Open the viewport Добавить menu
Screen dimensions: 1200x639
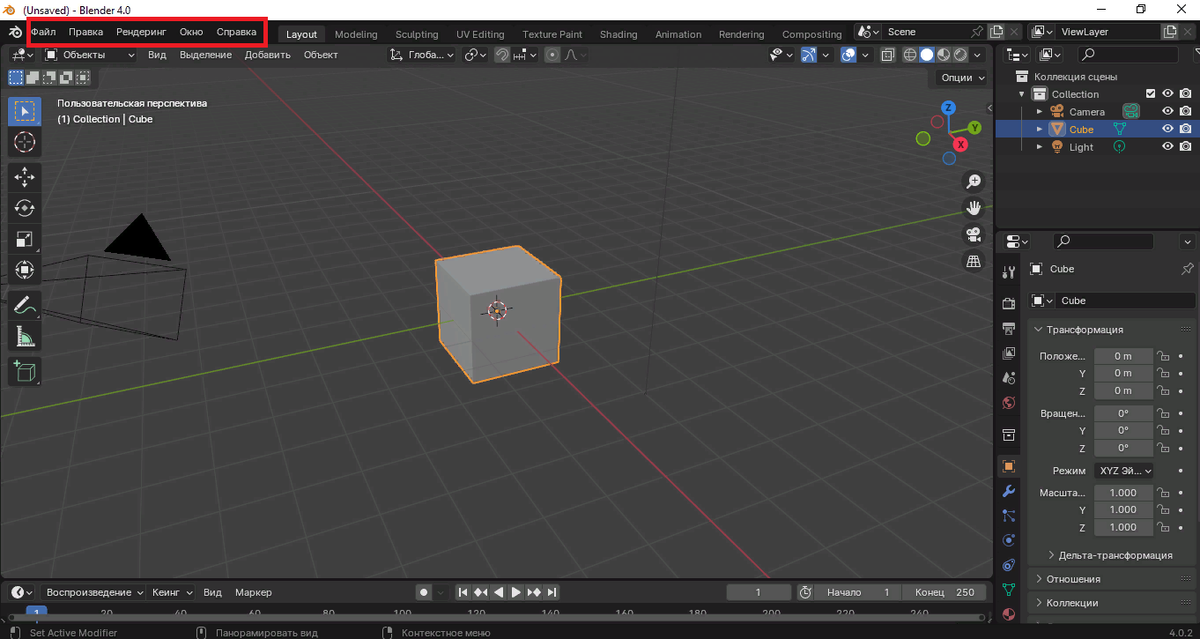[x=268, y=55]
